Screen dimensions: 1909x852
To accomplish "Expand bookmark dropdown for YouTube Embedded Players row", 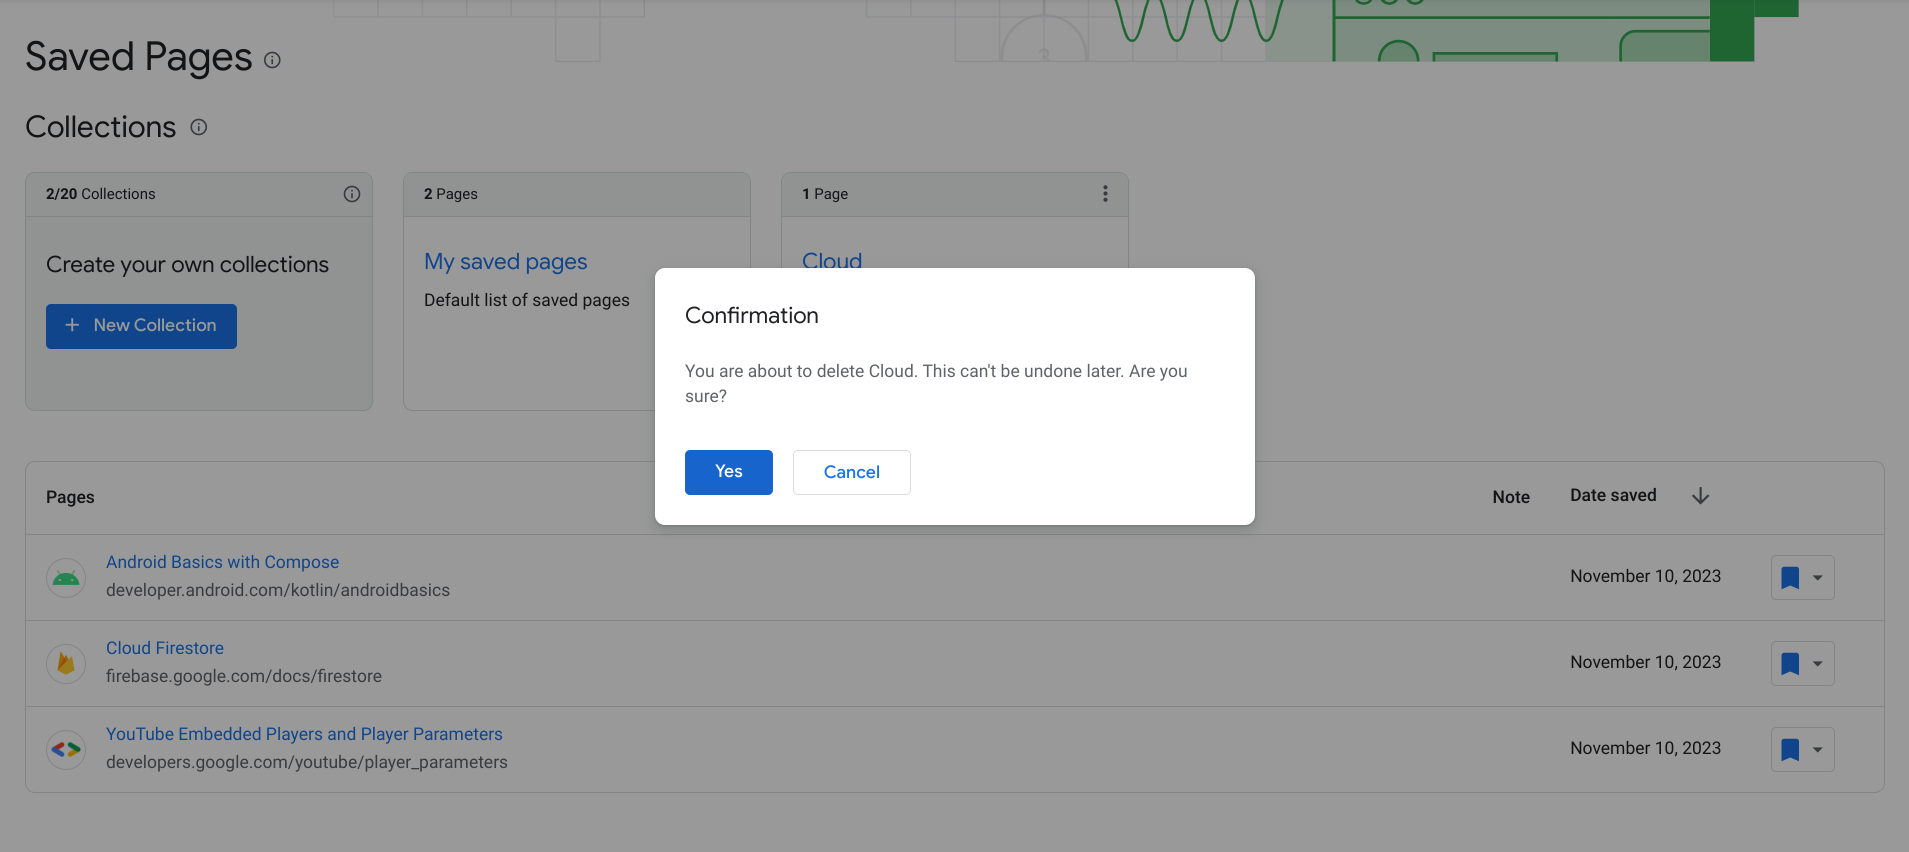I will pos(1818,750).
